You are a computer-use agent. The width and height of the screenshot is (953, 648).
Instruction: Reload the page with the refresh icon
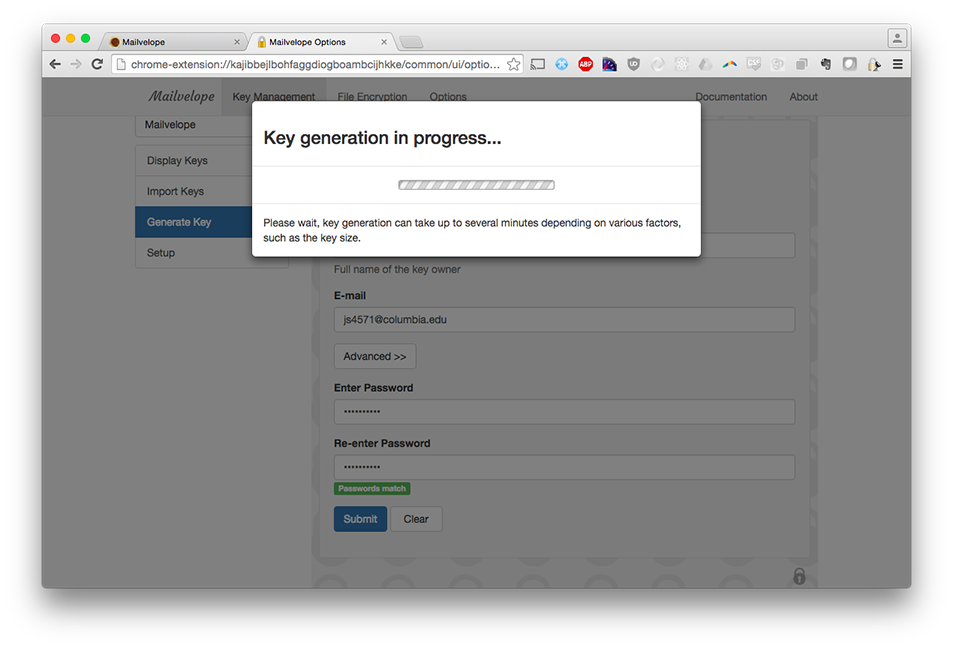point(97,64)
